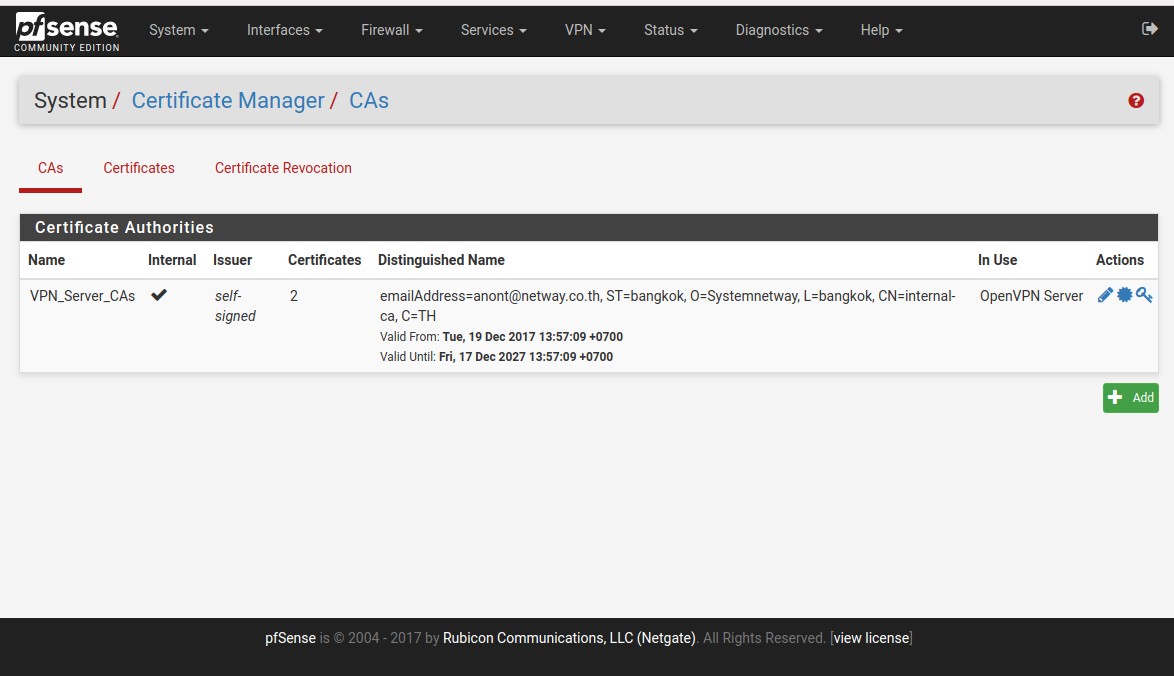Expand the VPN menu
This screenshot has height=676, width=1174.
(585, 30)
